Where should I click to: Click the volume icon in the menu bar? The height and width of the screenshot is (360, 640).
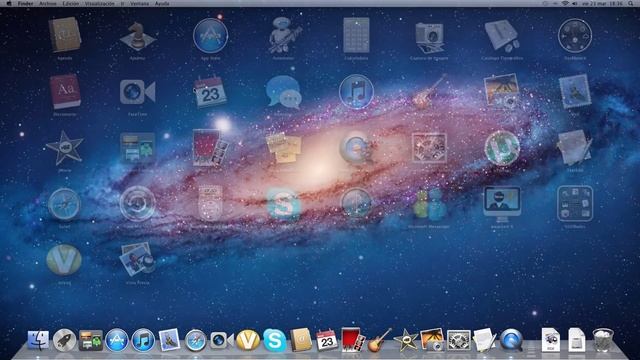point(575,3)
